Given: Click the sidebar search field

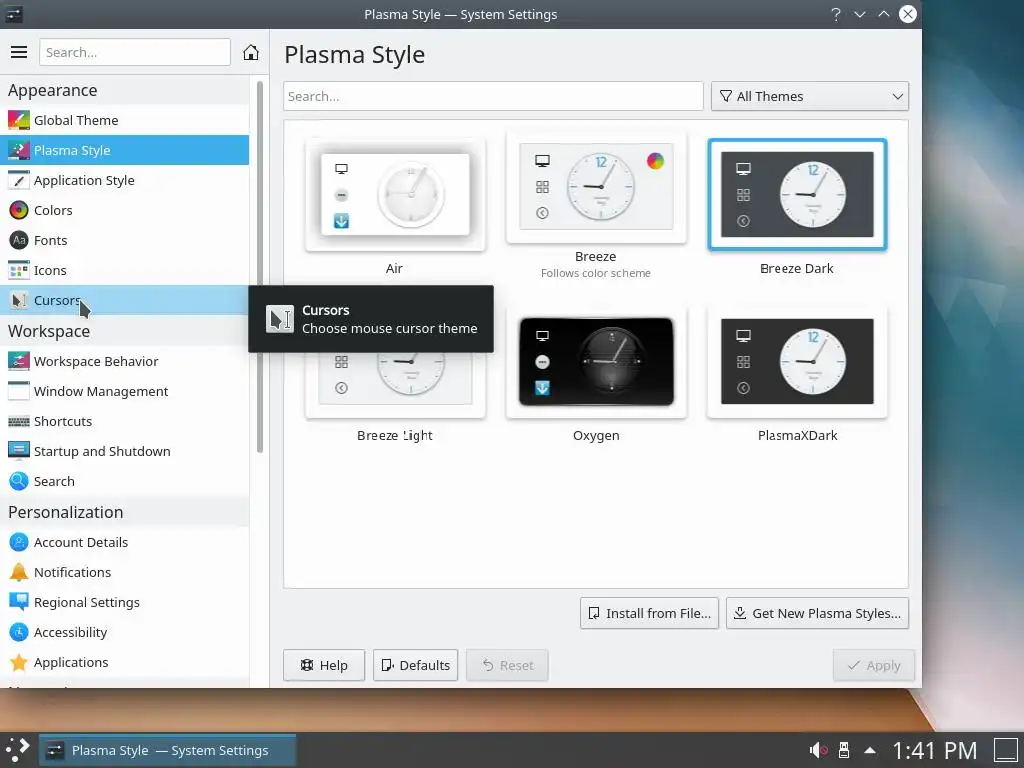Looking at the screenshot, I should pyautogui.click(x=135, y=52).
